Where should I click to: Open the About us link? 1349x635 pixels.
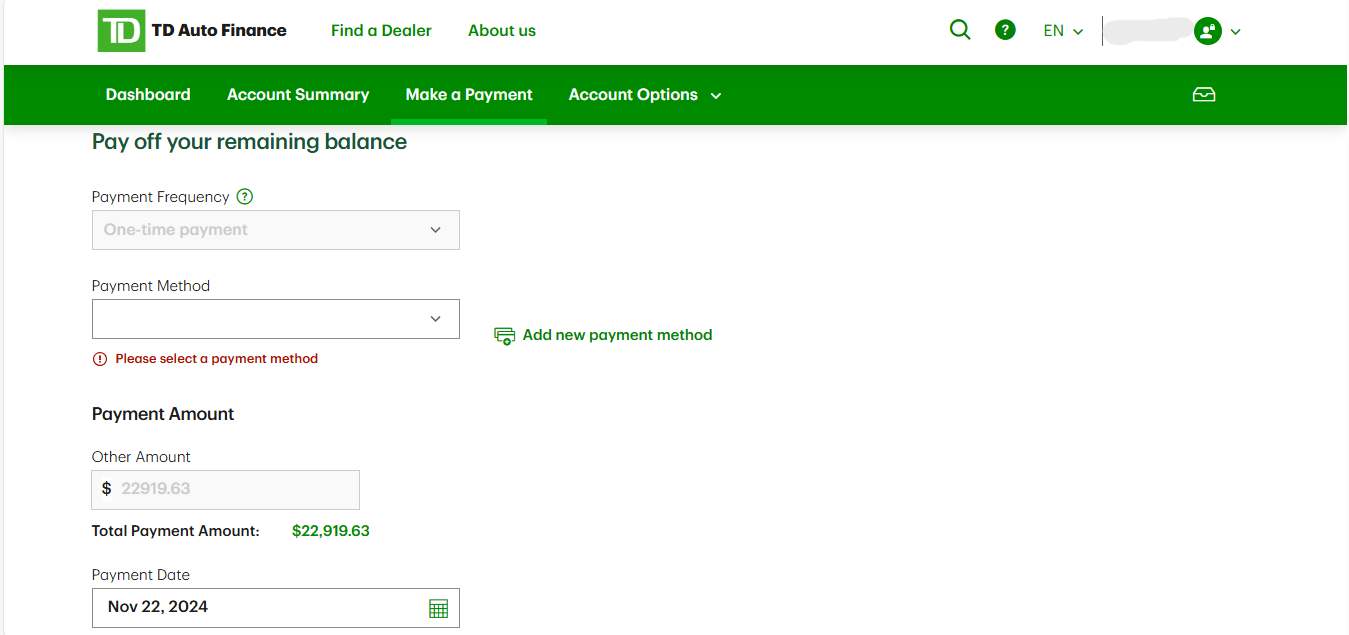click(502, 31)
